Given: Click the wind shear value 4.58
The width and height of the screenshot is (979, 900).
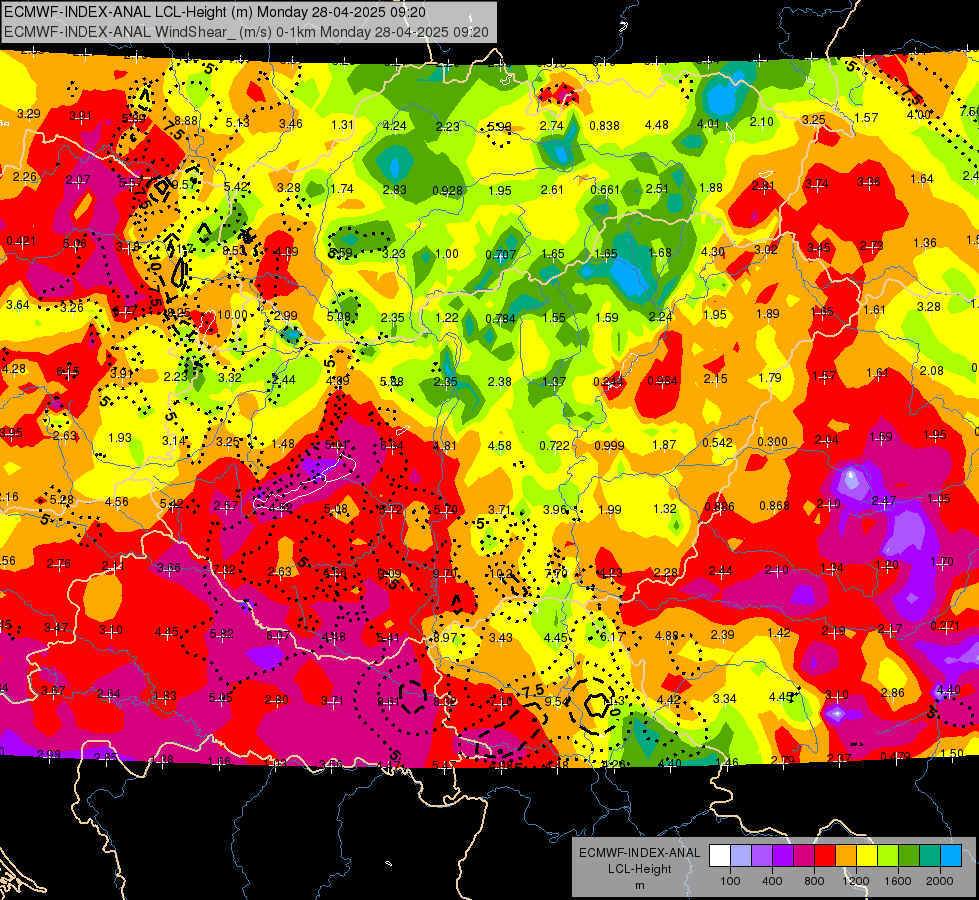Looking at the screenshot, I should 499,446.
